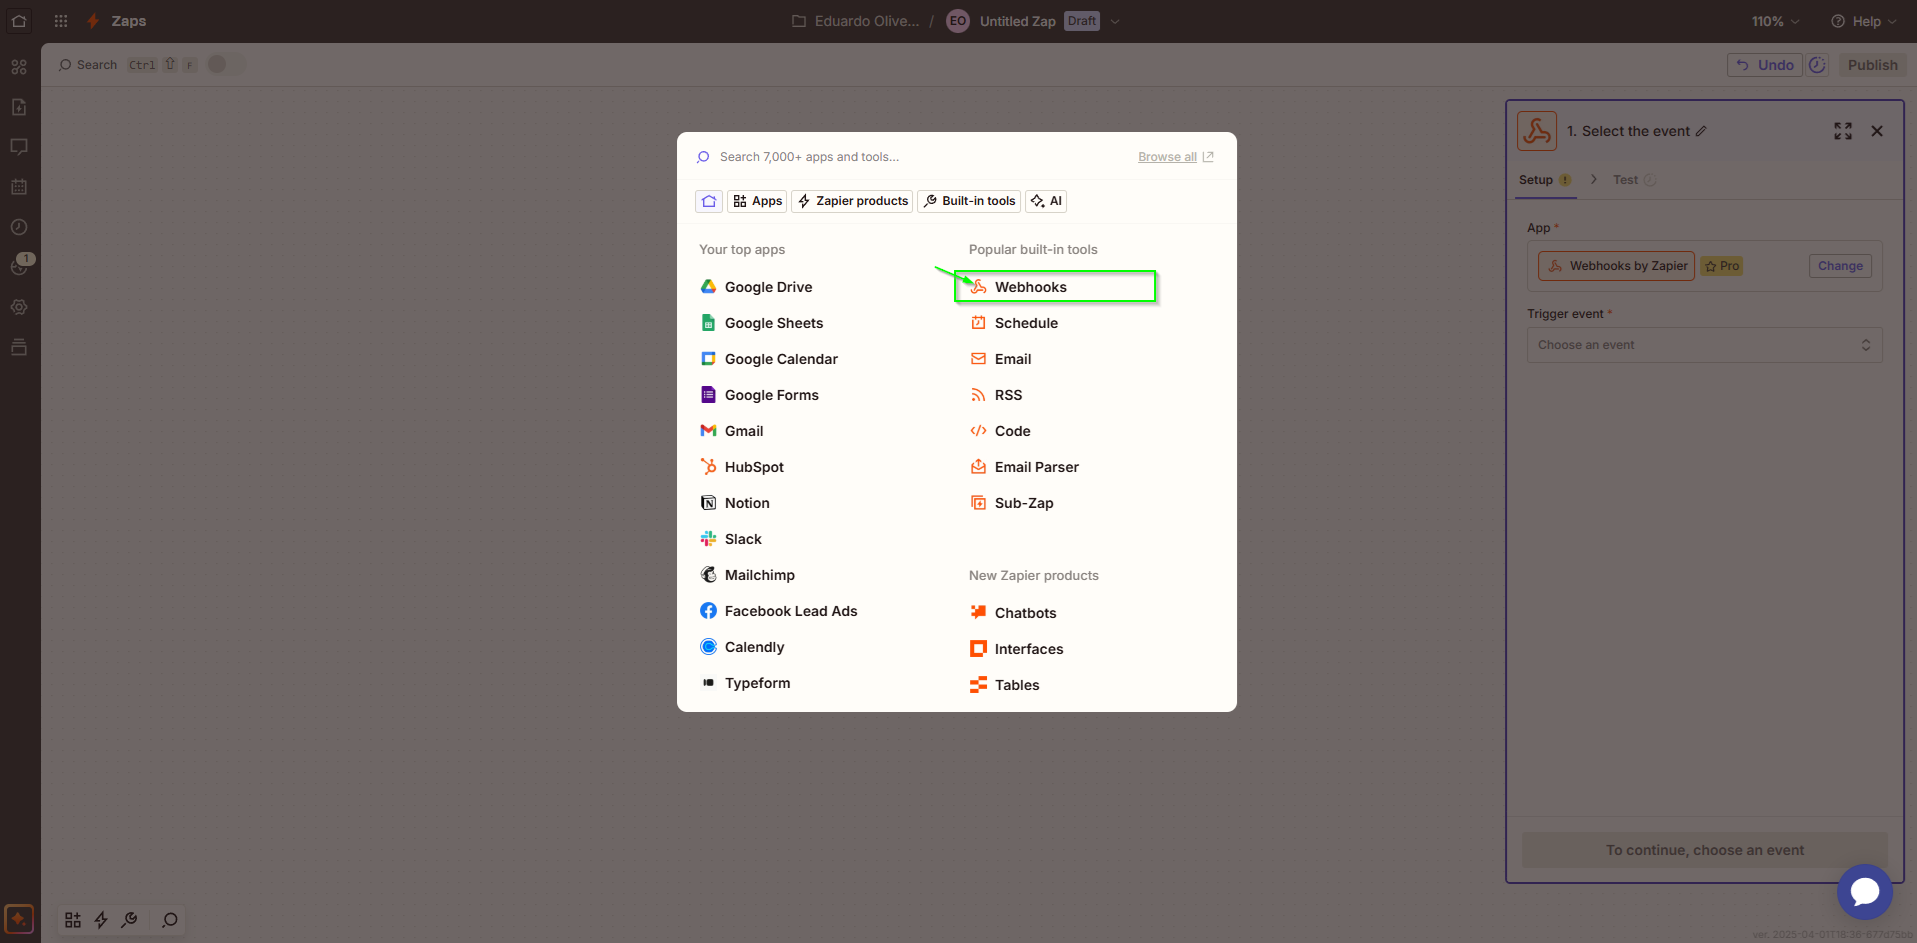The width and height of the screenshot is (1917, 943).
Task: Click the Publish button
Action: (1872, 65)
